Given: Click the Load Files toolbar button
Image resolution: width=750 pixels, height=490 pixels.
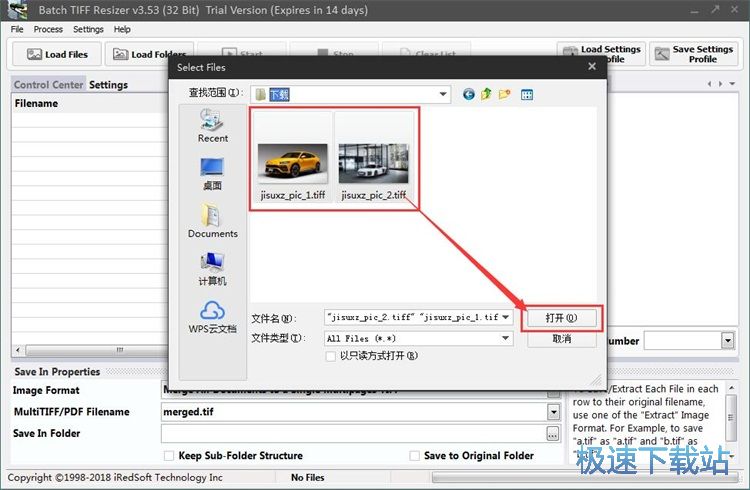Looking at the screenshot, I should click(57, 54).
